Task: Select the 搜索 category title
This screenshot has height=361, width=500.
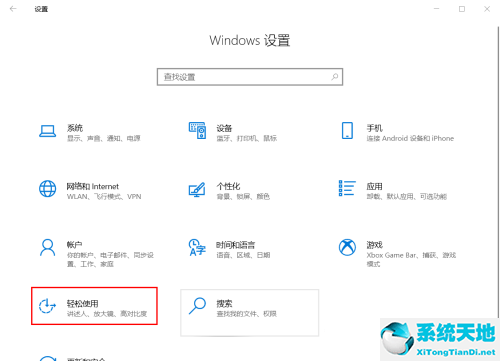Action: click(x=224, y=303)
